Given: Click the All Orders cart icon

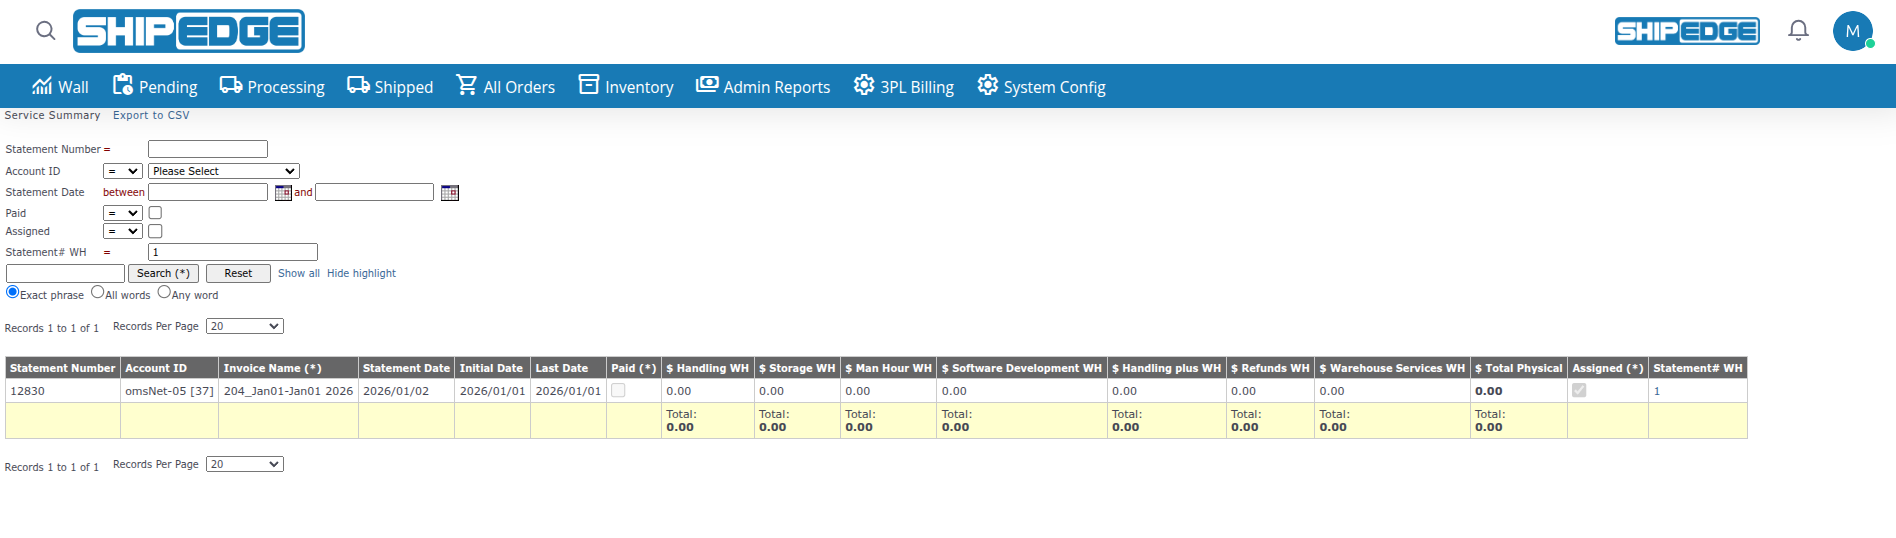Looking at the screenshot, I should tap(467, 86).
